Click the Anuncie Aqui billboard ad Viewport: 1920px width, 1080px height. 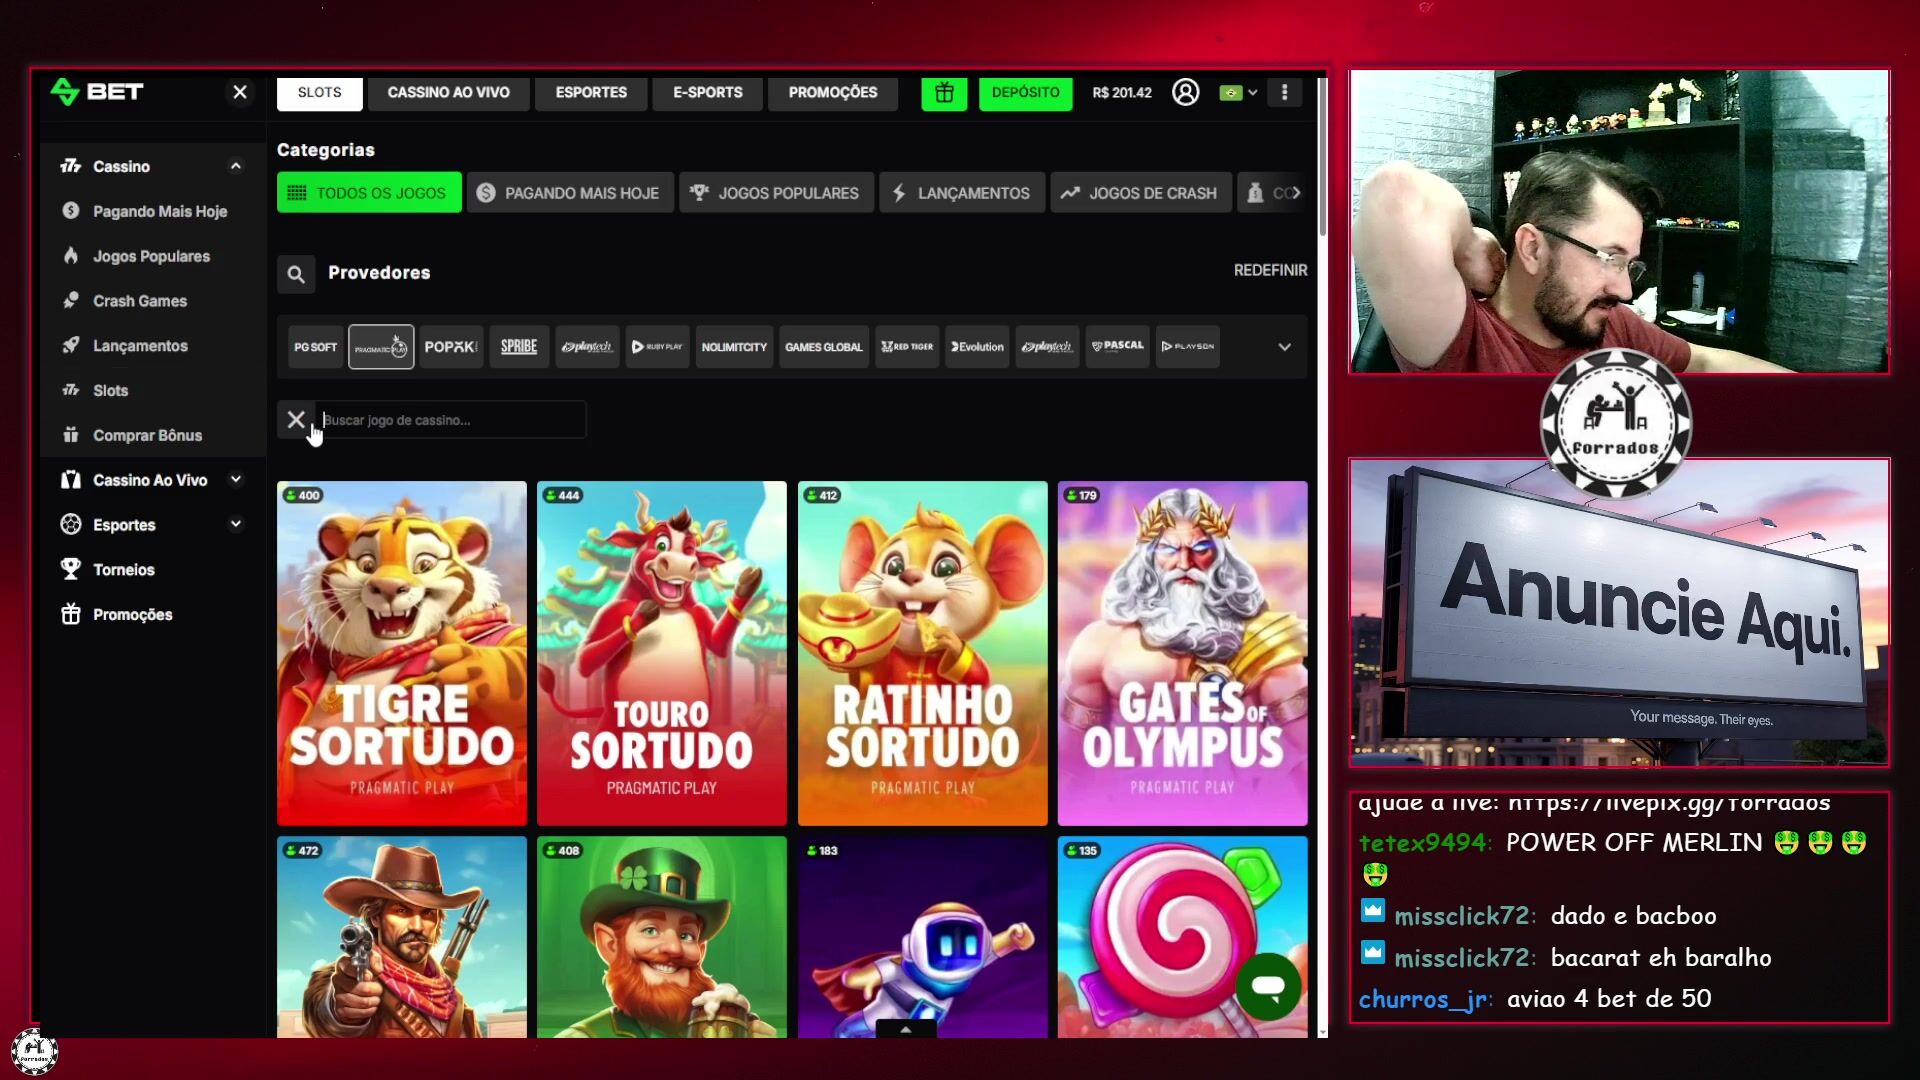point(1619,613)
